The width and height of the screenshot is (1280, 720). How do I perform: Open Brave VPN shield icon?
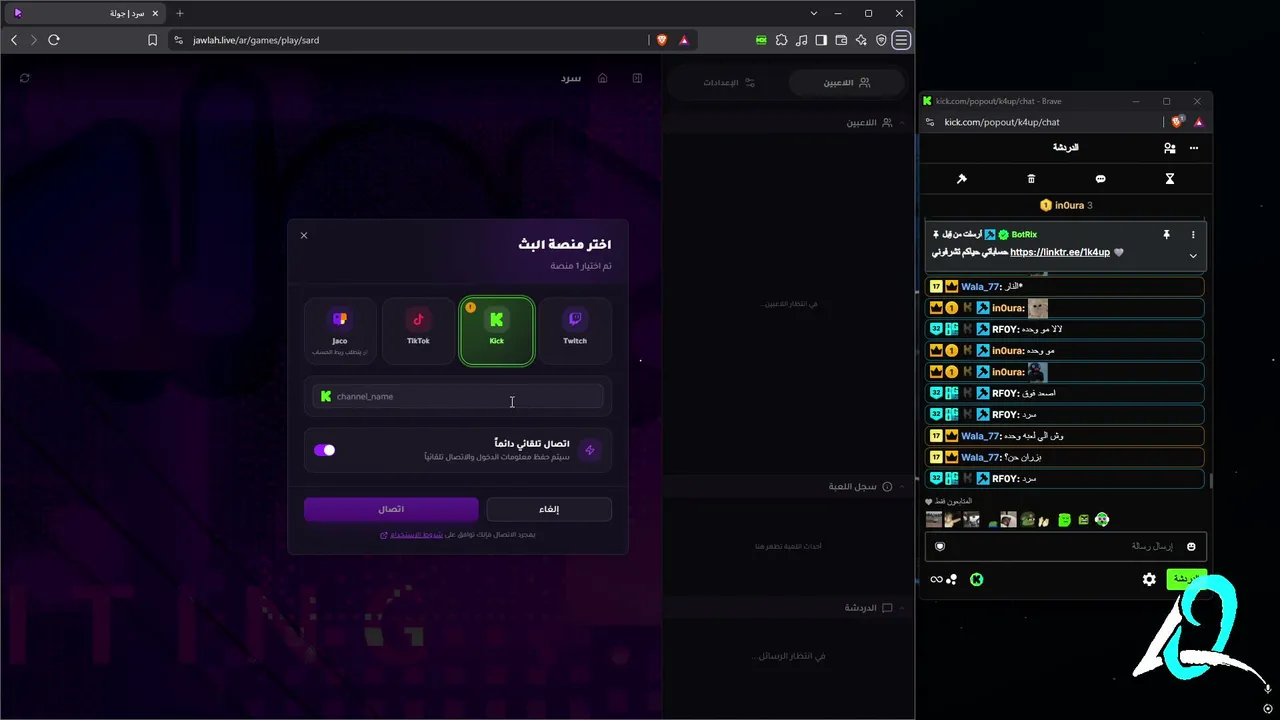tap(881, 40)
